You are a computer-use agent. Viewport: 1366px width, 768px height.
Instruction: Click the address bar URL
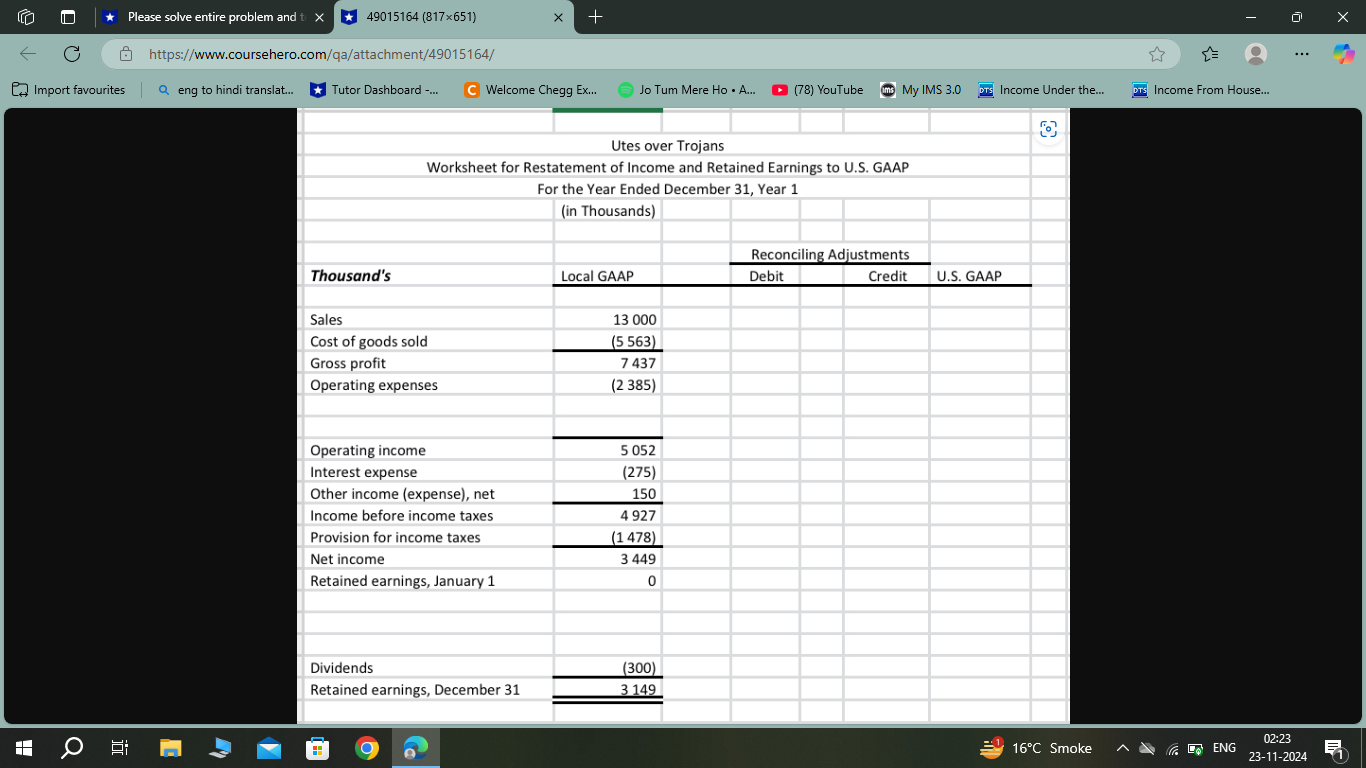pyautogui.click(x=322, y=54)
